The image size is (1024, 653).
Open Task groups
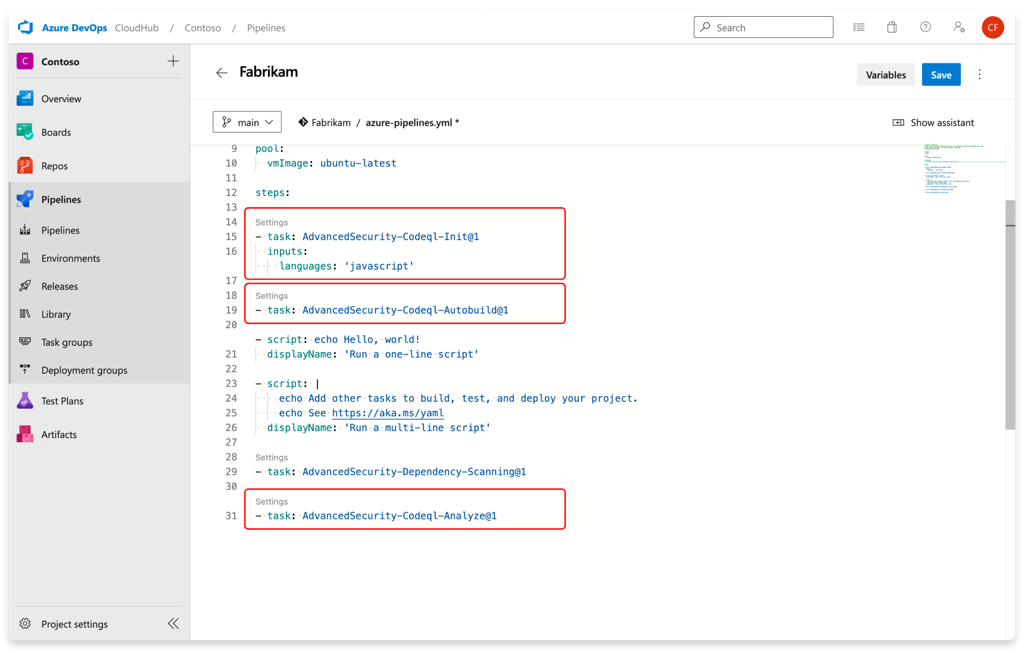point(69,342)
